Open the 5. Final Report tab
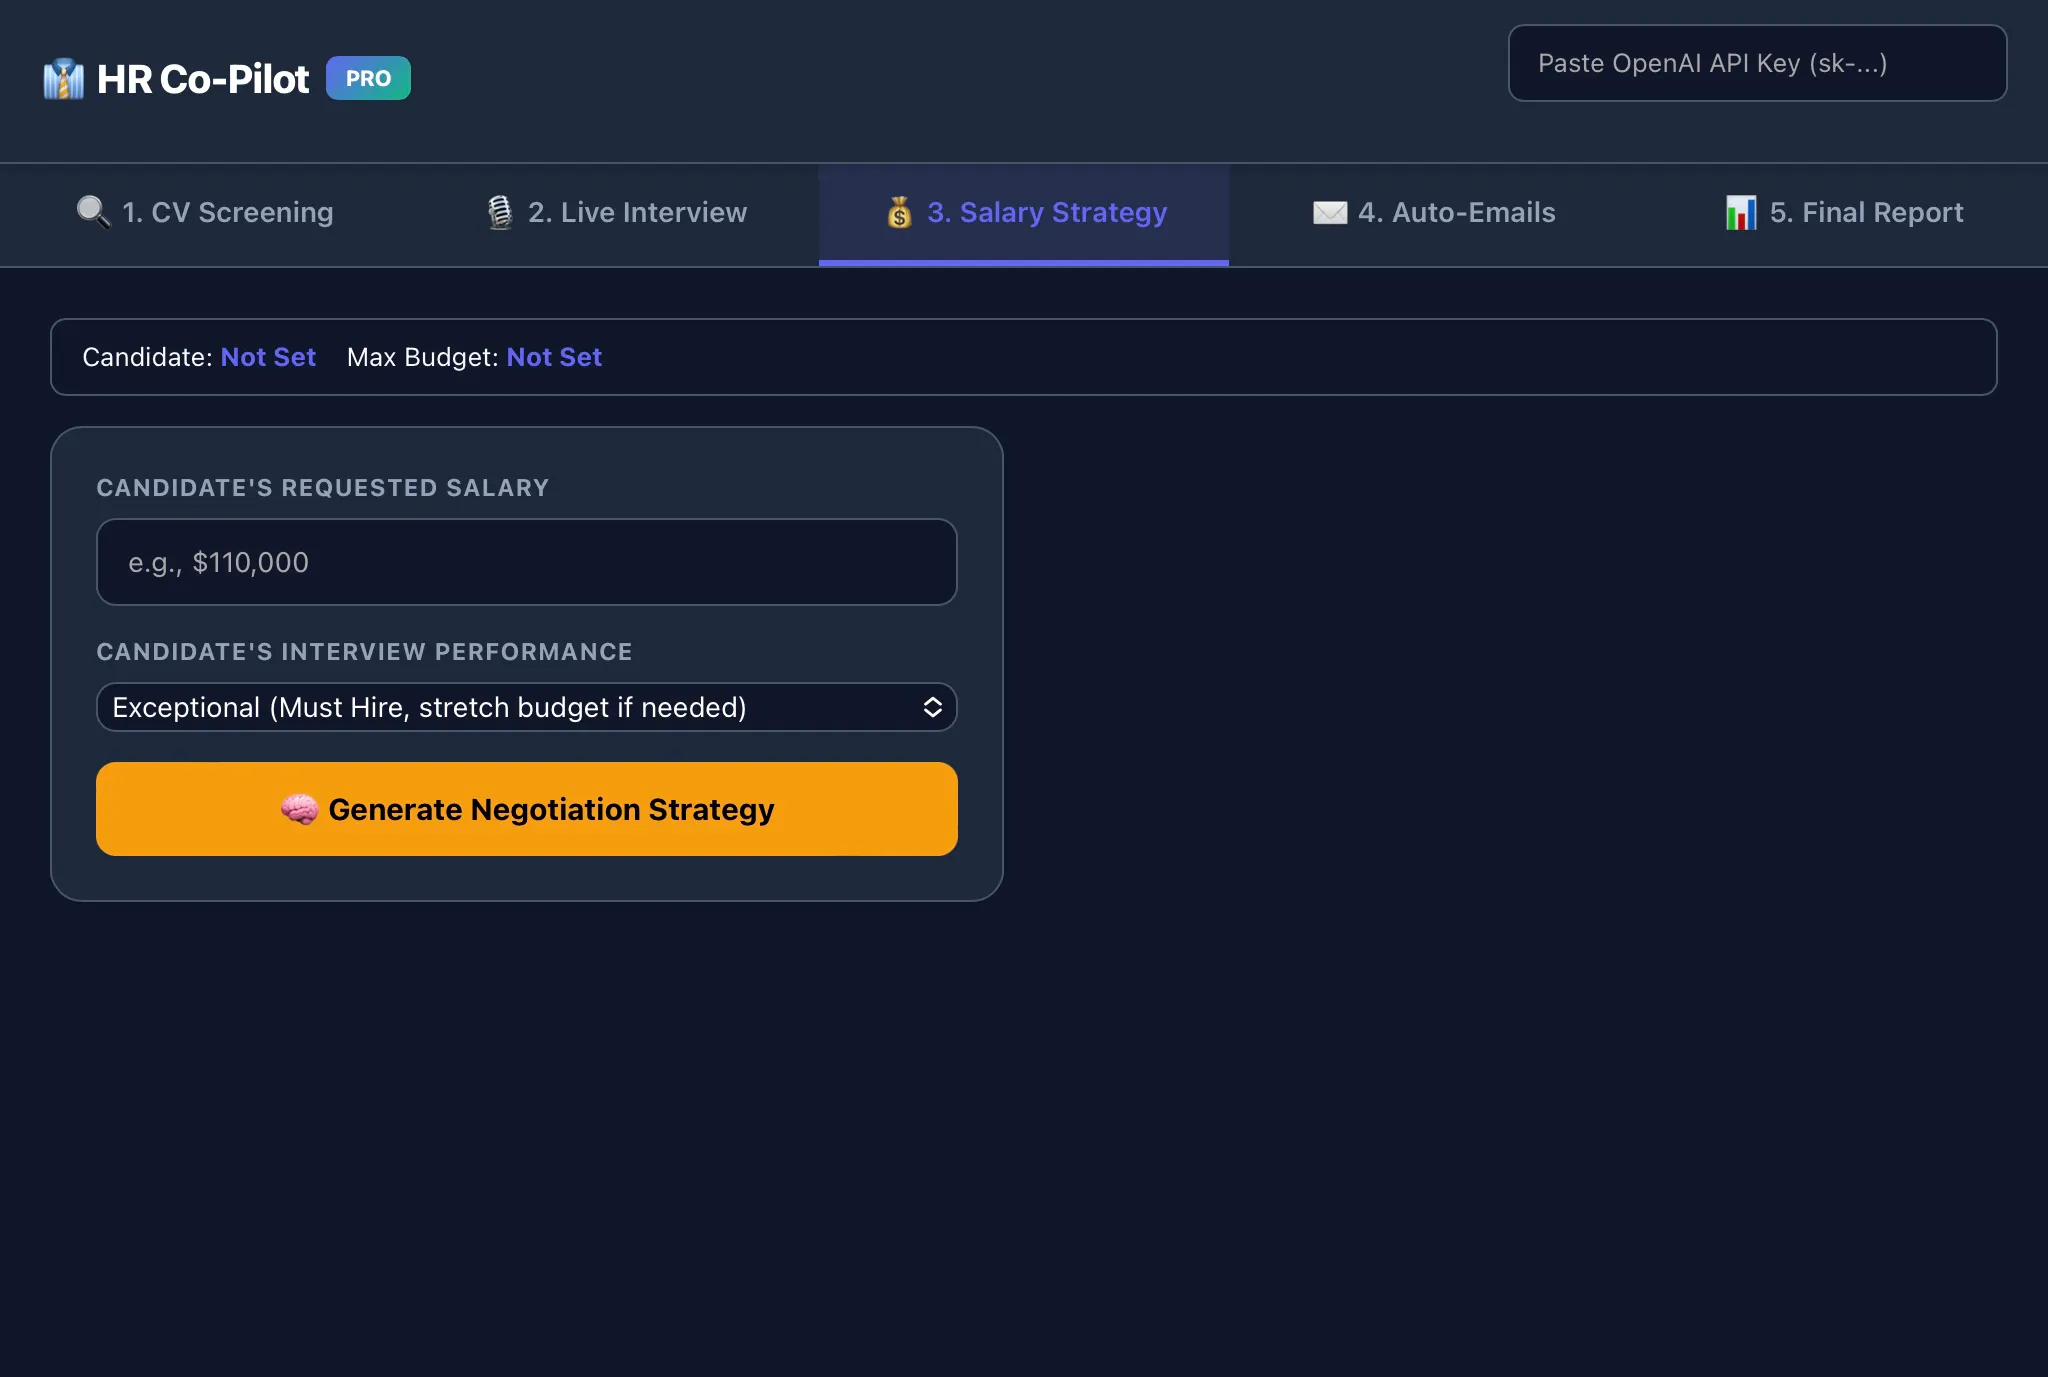The height and width of the screenshot is (1377, 2048). coord(1843,214)
